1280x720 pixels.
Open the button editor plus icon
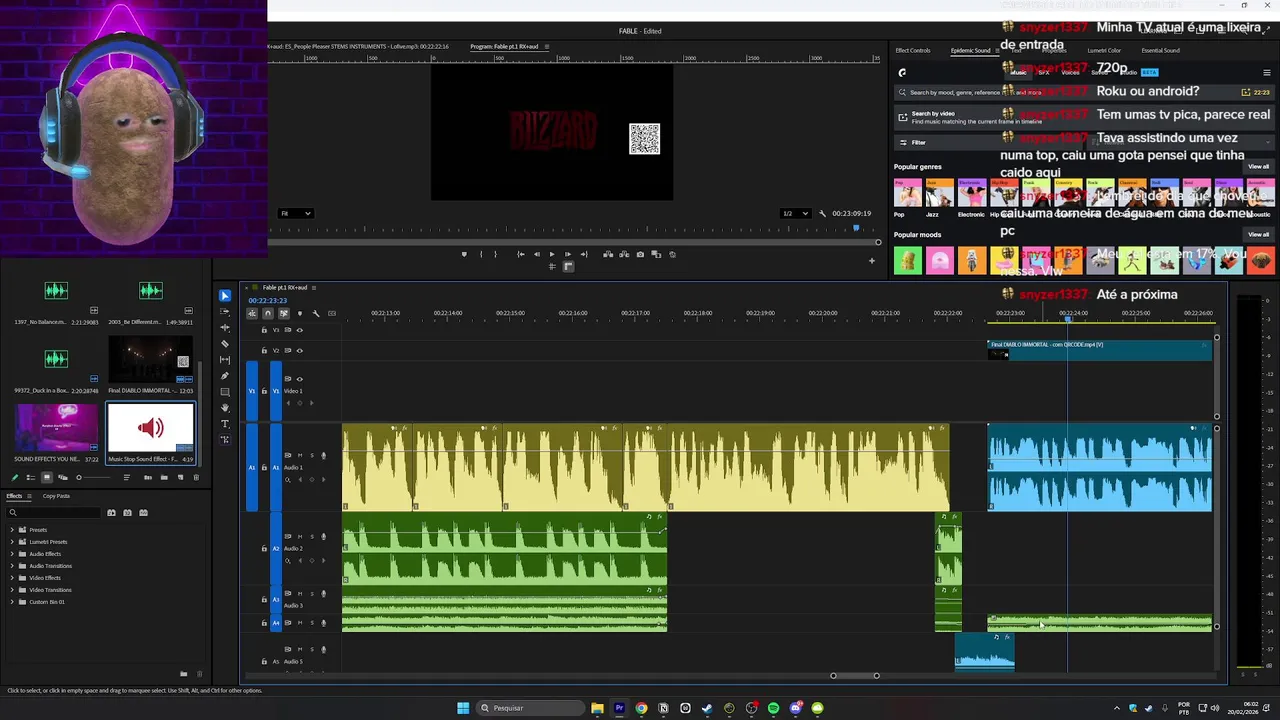point(871,261)
